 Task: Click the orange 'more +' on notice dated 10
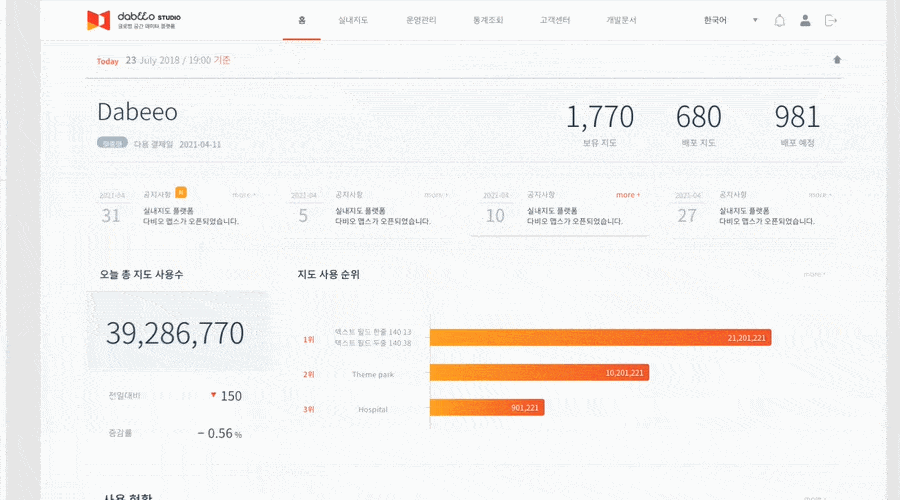click(628, 195)
